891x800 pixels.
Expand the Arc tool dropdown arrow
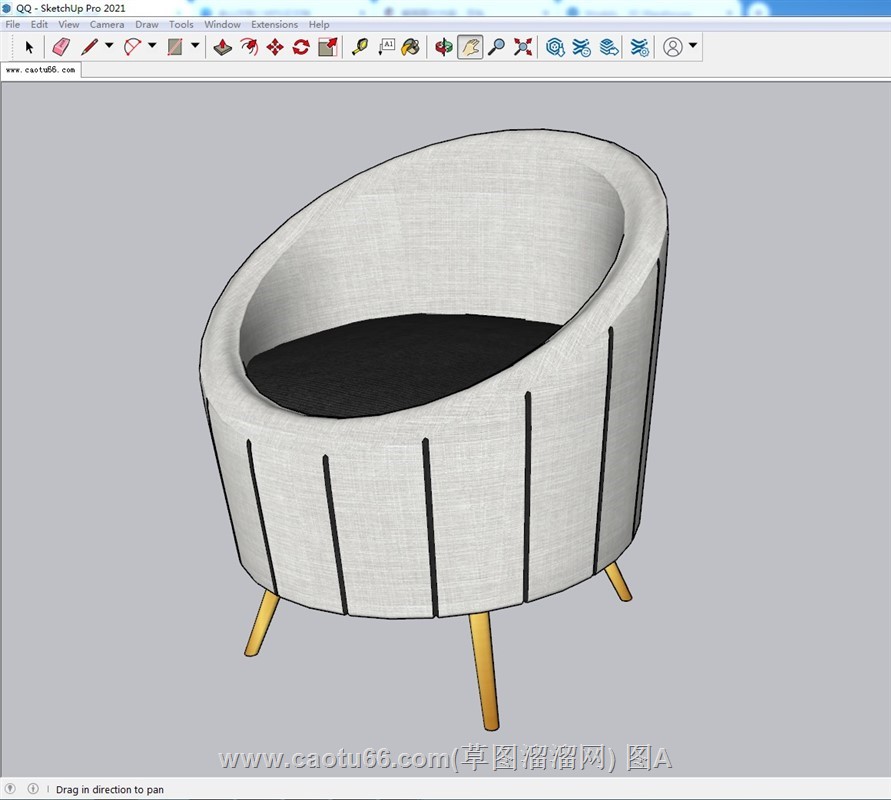[x=152, y=45]
